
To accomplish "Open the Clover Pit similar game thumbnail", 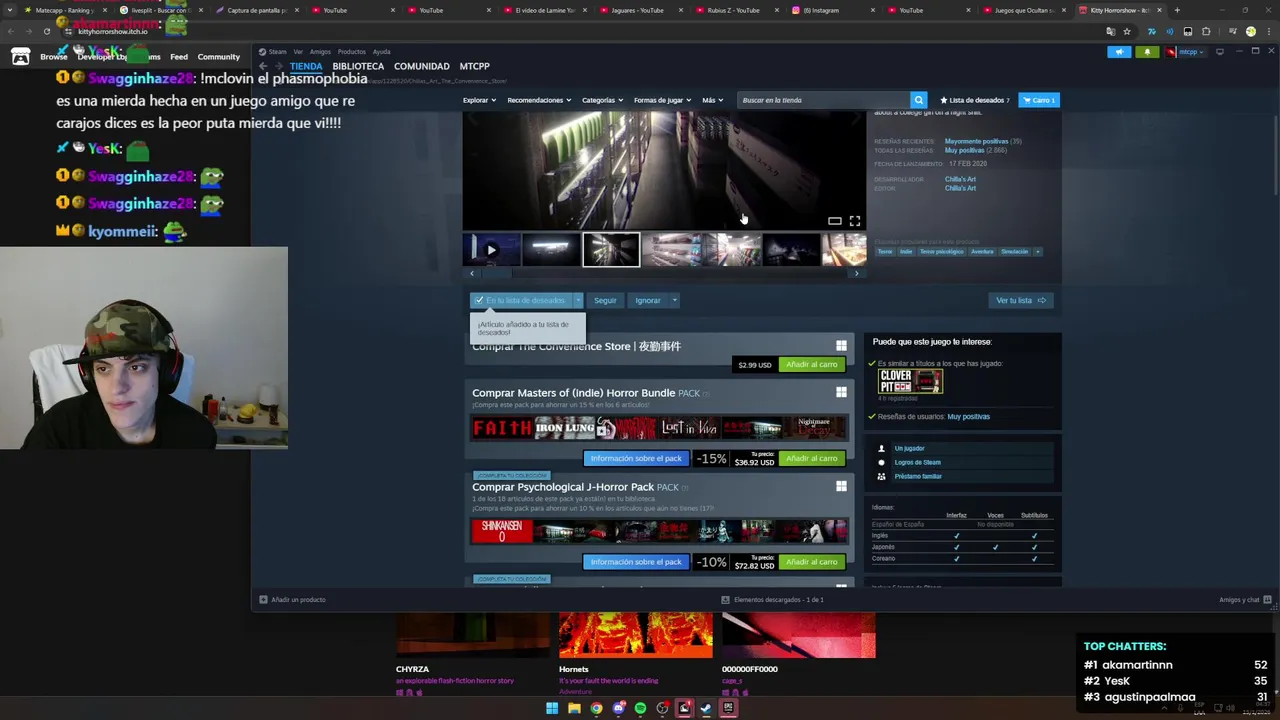I will click(910, 381).
